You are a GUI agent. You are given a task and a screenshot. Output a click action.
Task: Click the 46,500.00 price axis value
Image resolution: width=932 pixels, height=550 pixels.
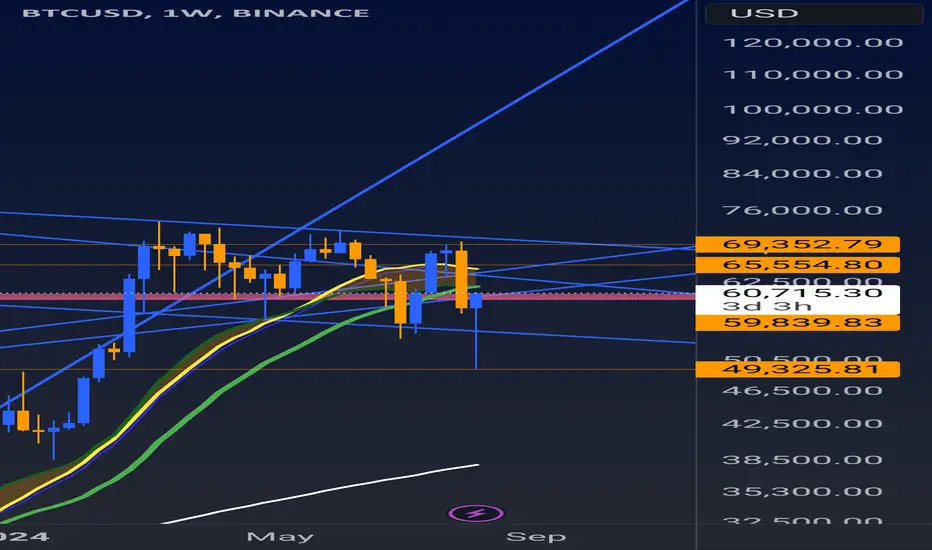[802, 391]
